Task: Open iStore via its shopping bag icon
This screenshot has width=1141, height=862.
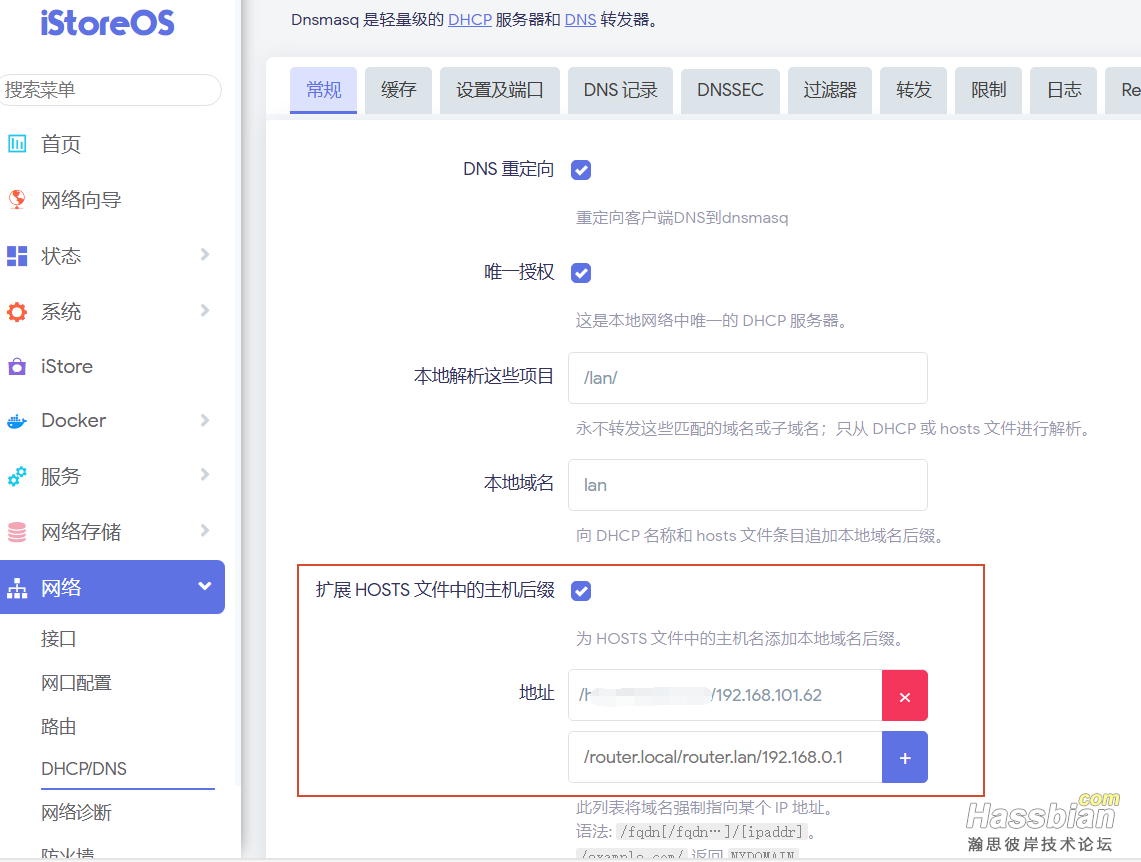Action: click(x=17, y=366)
